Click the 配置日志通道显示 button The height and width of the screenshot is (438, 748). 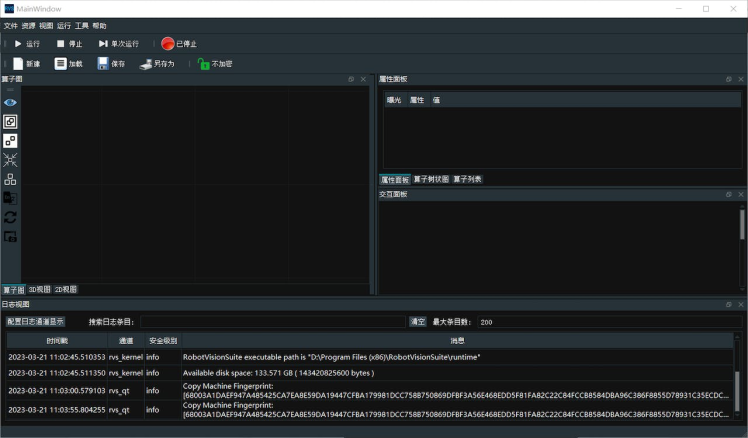point(36,322)
